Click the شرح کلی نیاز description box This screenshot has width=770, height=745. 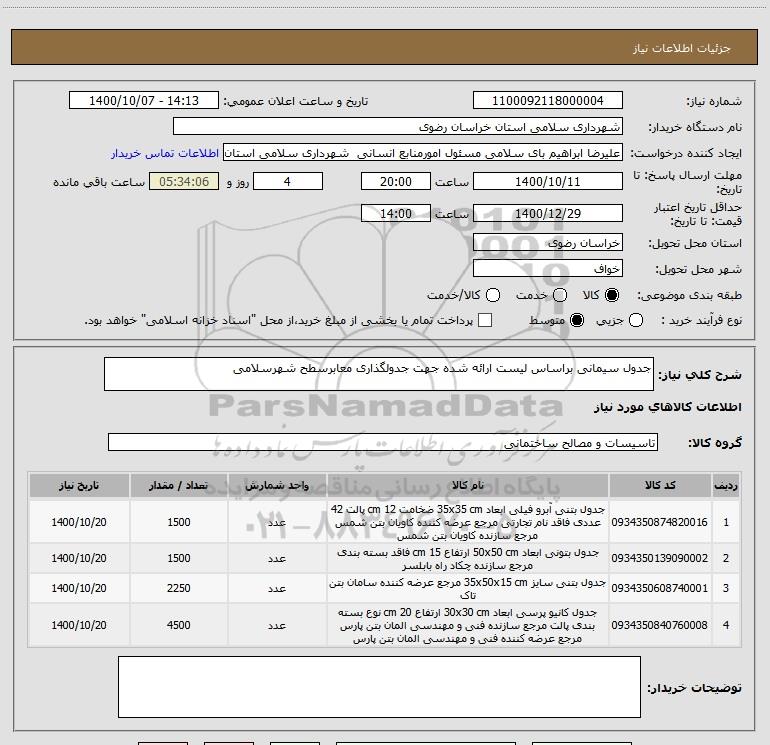click(379, 374)
